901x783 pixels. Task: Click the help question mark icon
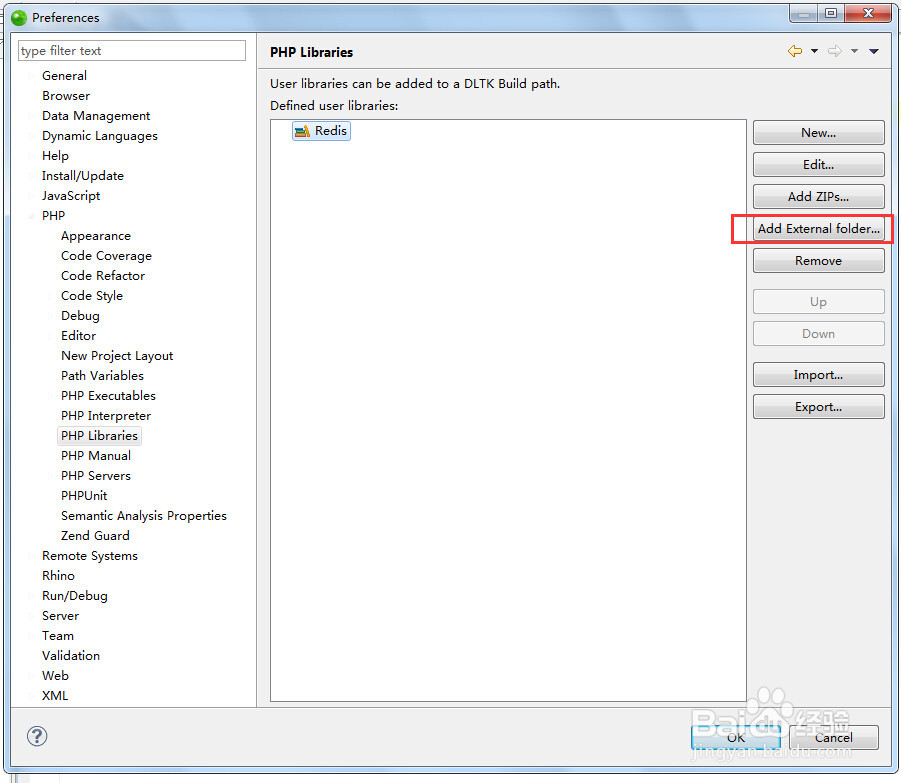[x=37, y=736]
